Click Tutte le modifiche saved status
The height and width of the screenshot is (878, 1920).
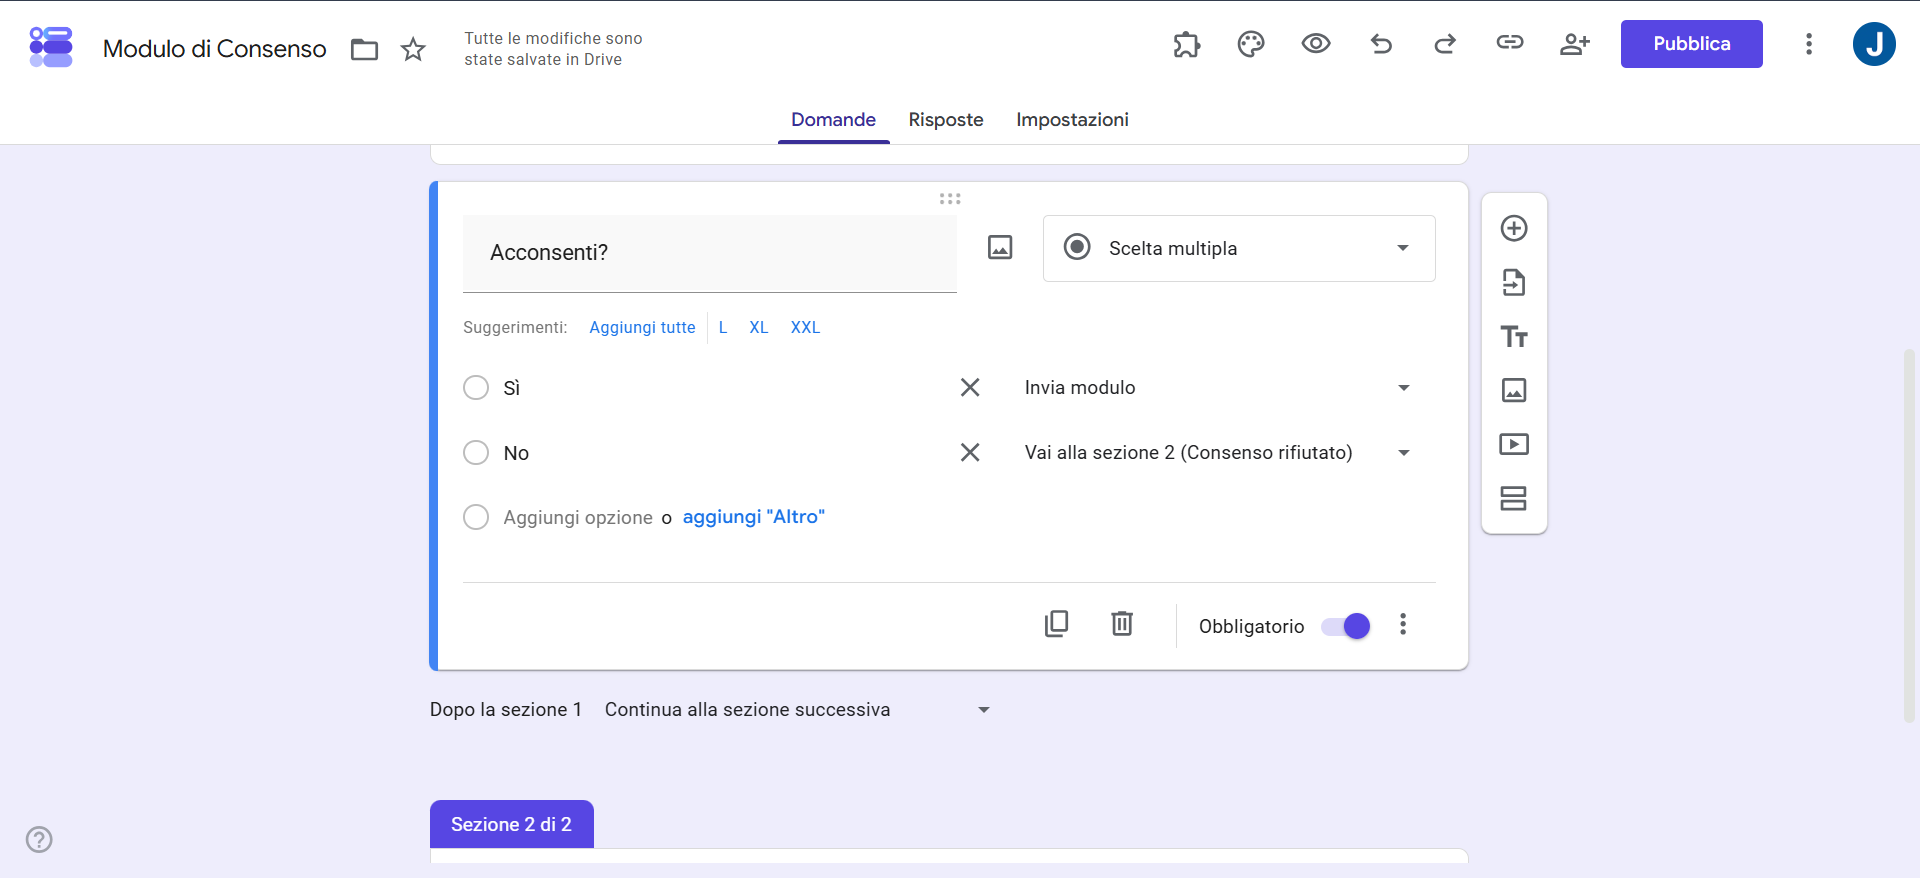553,49
